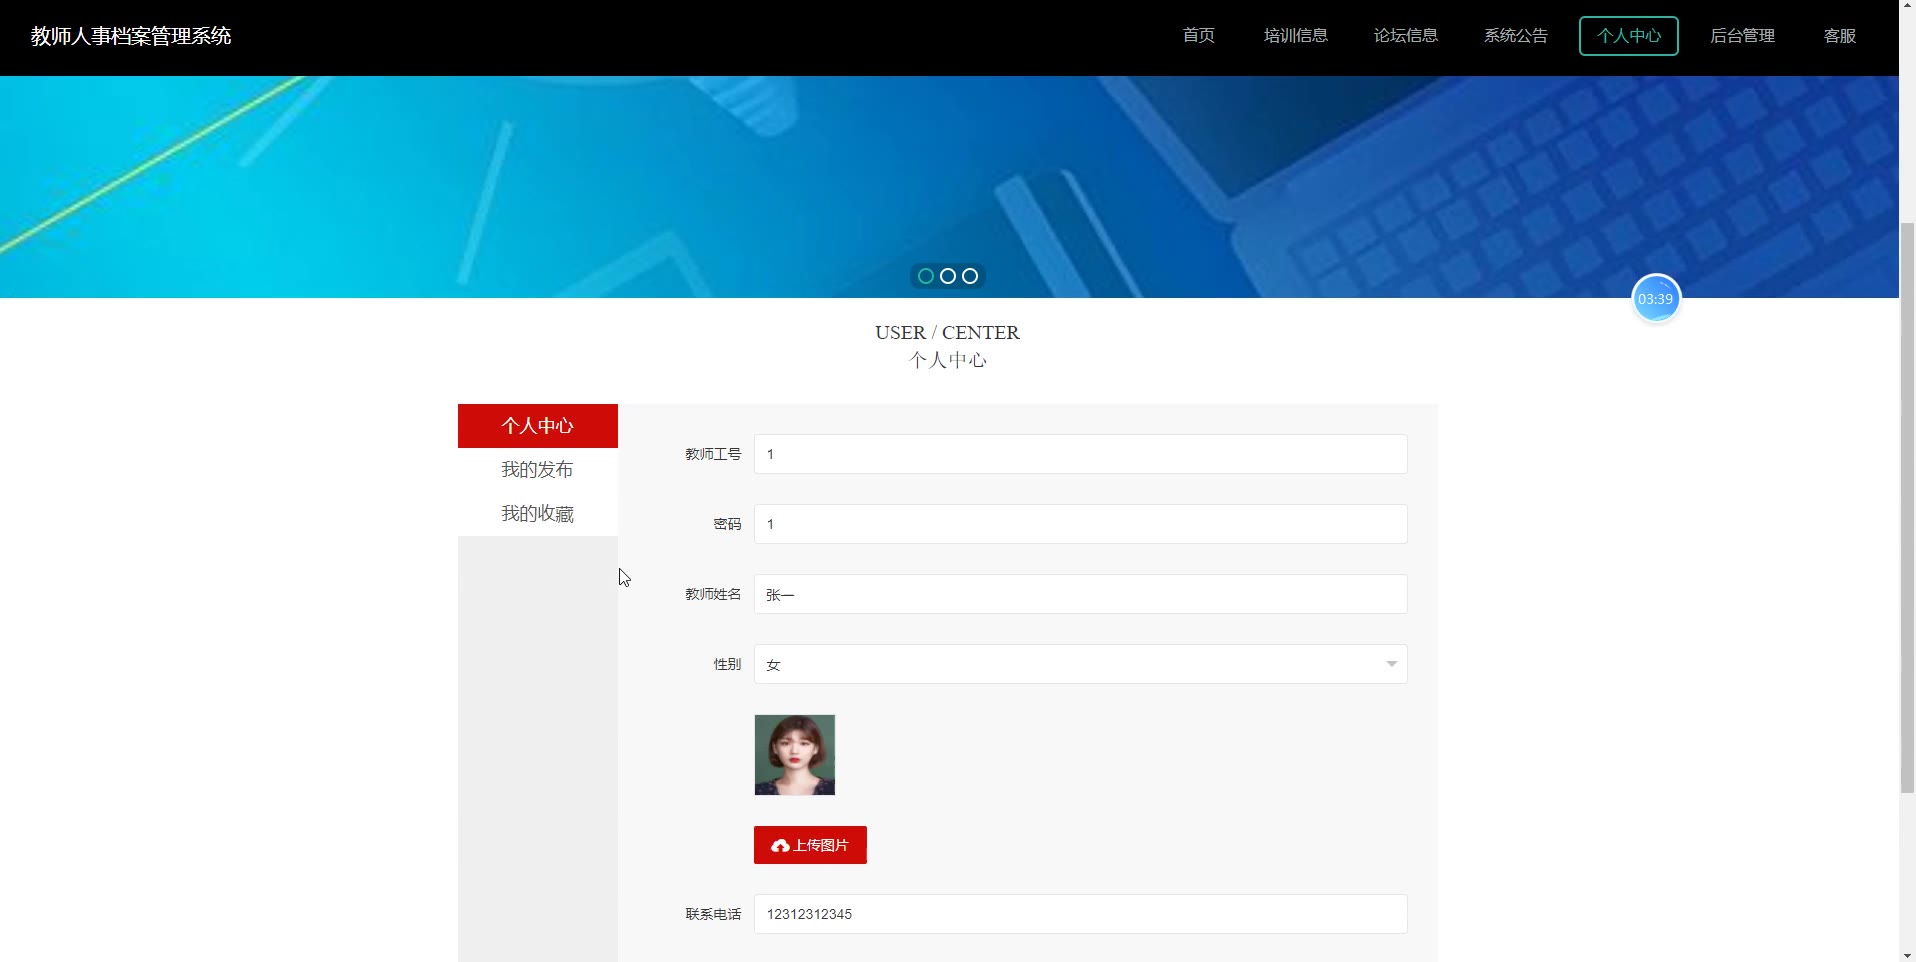Go to 培训信息 page

coord(1295,36)
